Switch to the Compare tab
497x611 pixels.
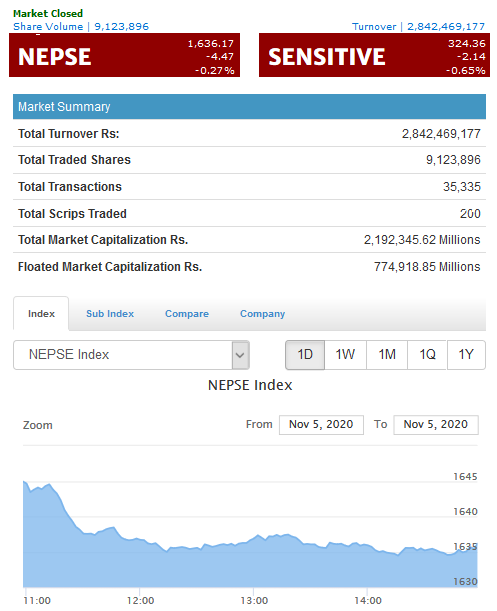(187, 314)
